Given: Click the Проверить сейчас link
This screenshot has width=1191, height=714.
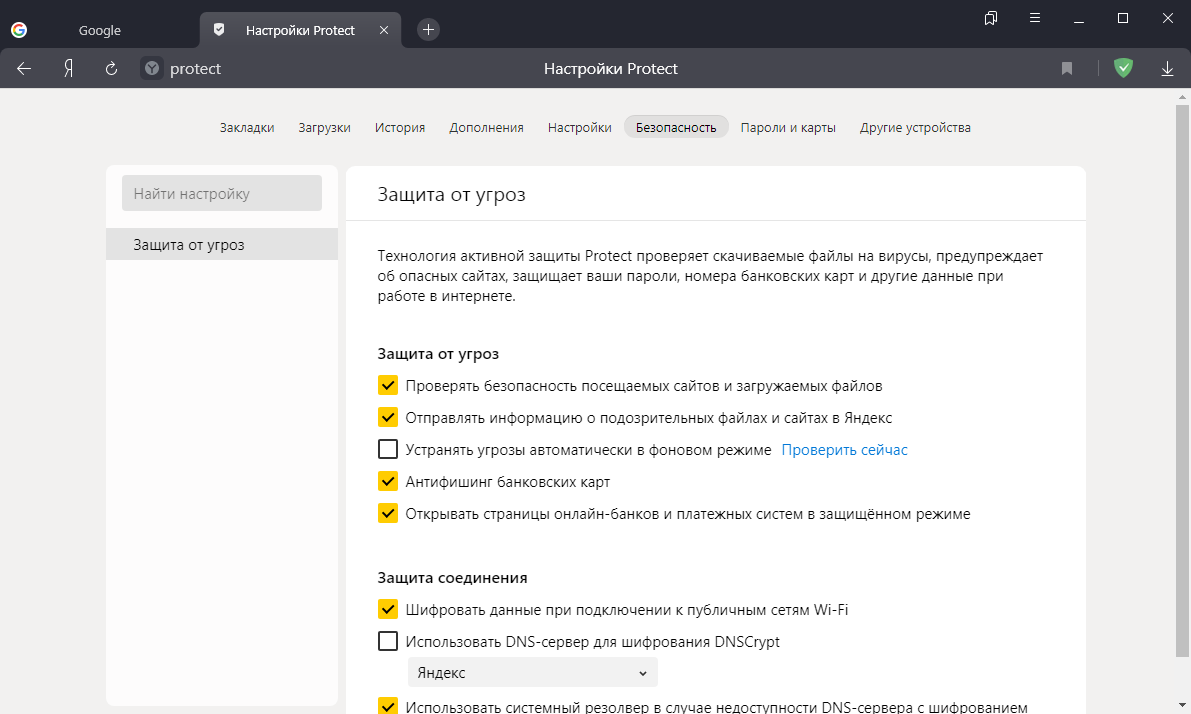Looking at the screenshot, I should click(844, 450).
